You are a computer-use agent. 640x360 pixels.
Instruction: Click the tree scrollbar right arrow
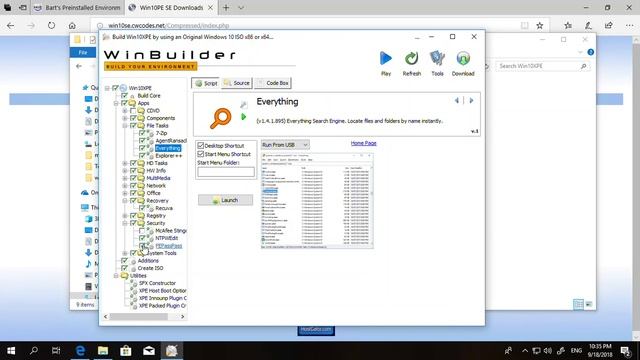pyautogui.click(x=182, y=317)
